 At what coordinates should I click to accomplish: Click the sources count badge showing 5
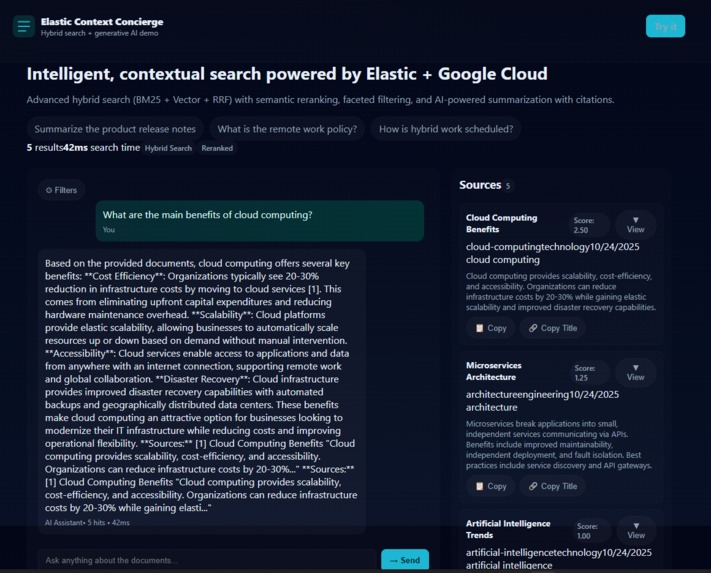coord(508,186)
